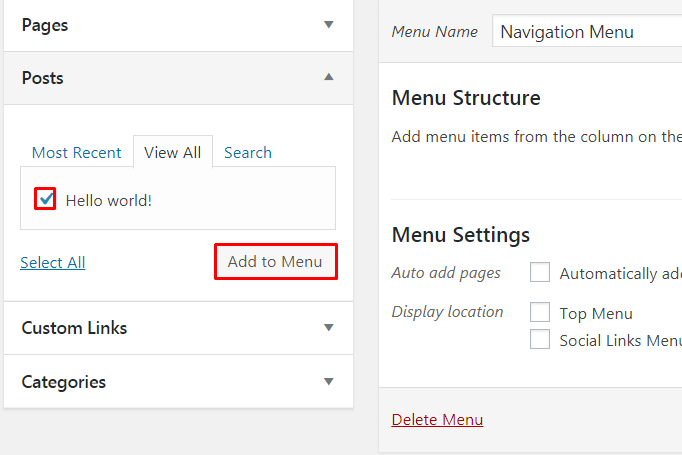
Task: Open the Search tab in Posts
Action: click(x=248, y=153)
